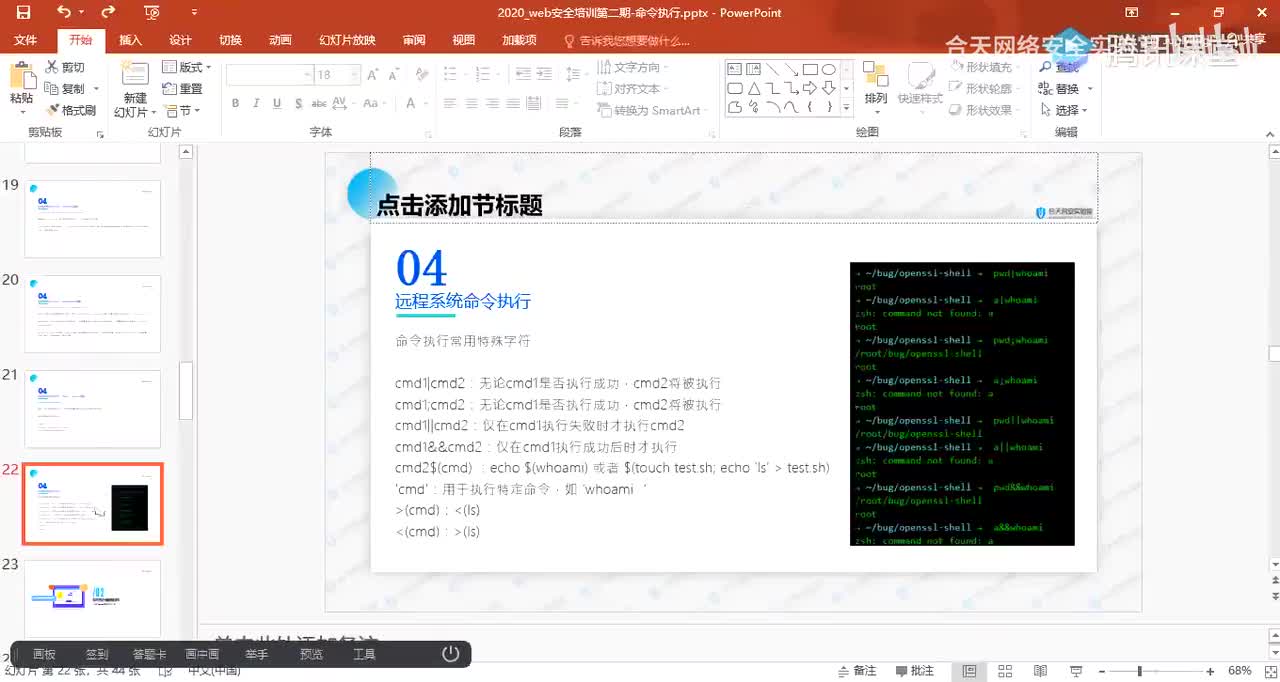The height and width of the screenshot is (682, 1280).
Task: Click Copy (复制) button
Action: (66, 89)
